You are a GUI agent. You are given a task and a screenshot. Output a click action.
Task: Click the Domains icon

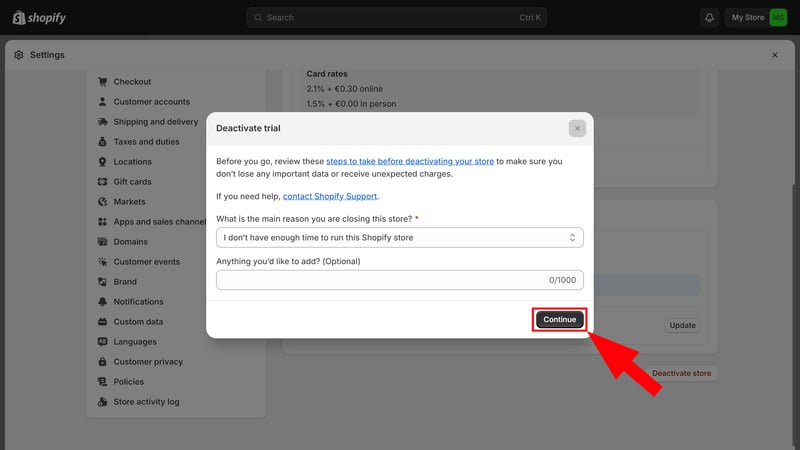tap(103, 241)
